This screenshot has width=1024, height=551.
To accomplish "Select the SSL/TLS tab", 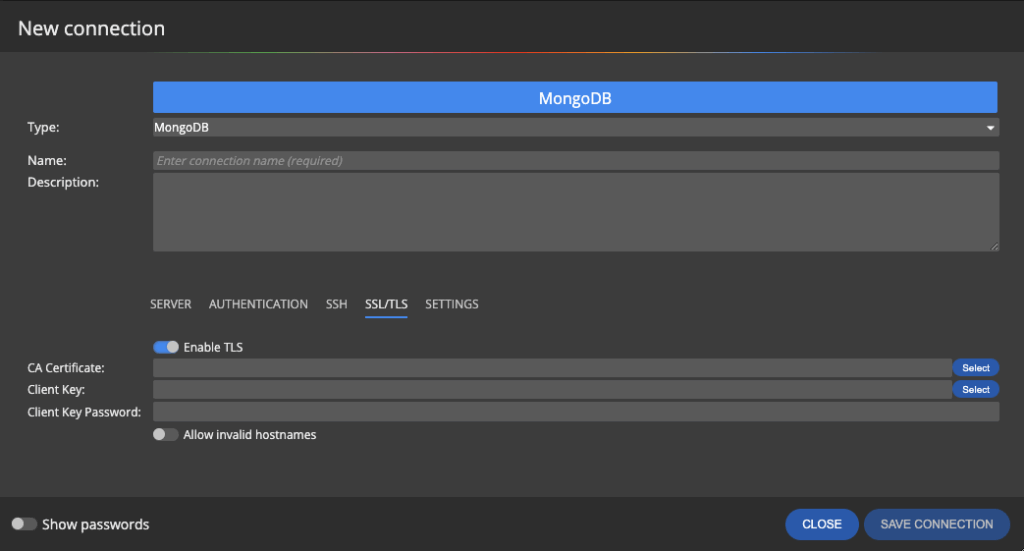I will [386, 304].
